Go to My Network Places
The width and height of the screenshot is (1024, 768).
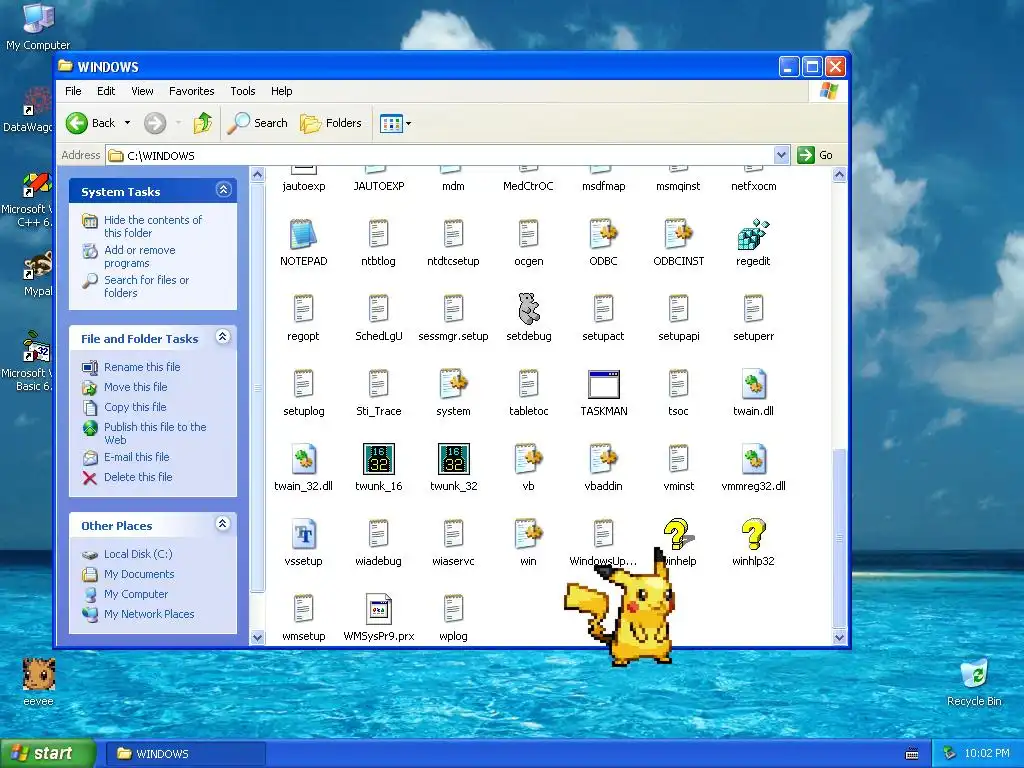pyautogui.click(x=149, y=614)
